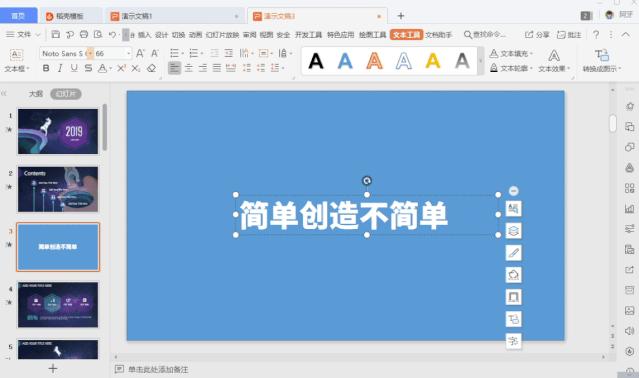
Task: Open Print Preview from quick access toolbar
Action: coord(98,35)
